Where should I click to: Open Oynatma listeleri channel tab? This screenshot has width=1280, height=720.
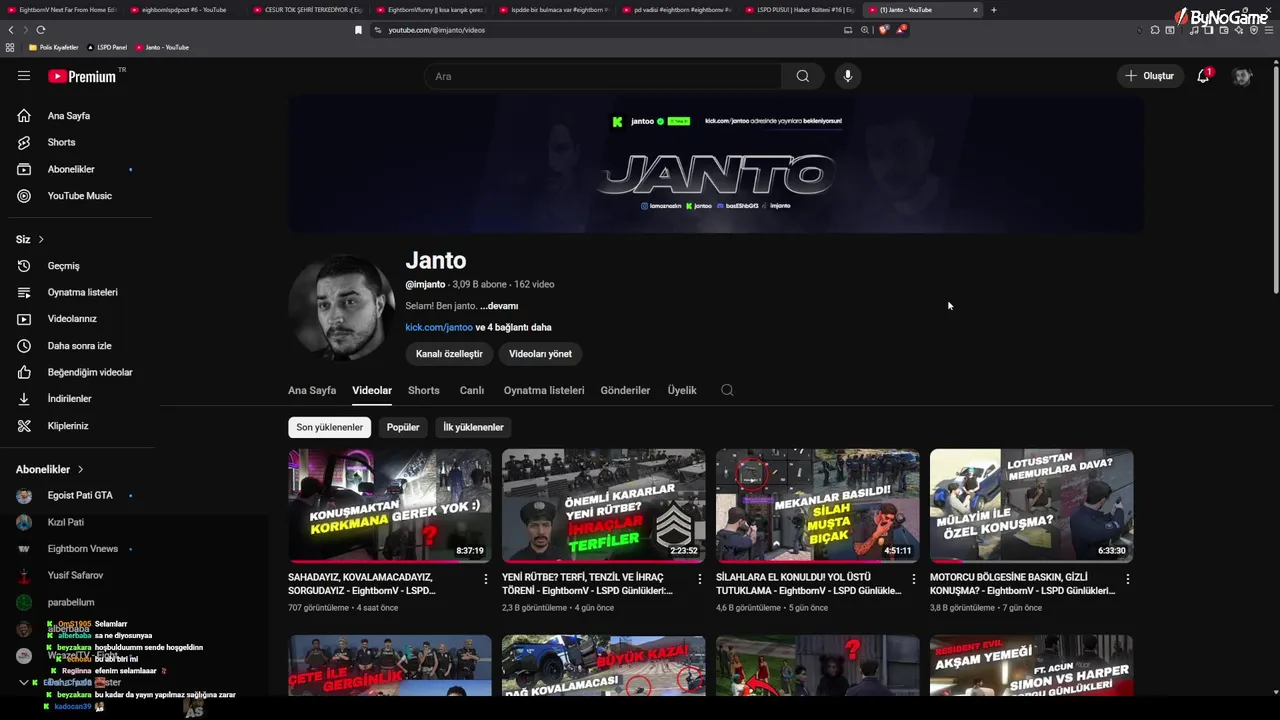coord(544,390)
